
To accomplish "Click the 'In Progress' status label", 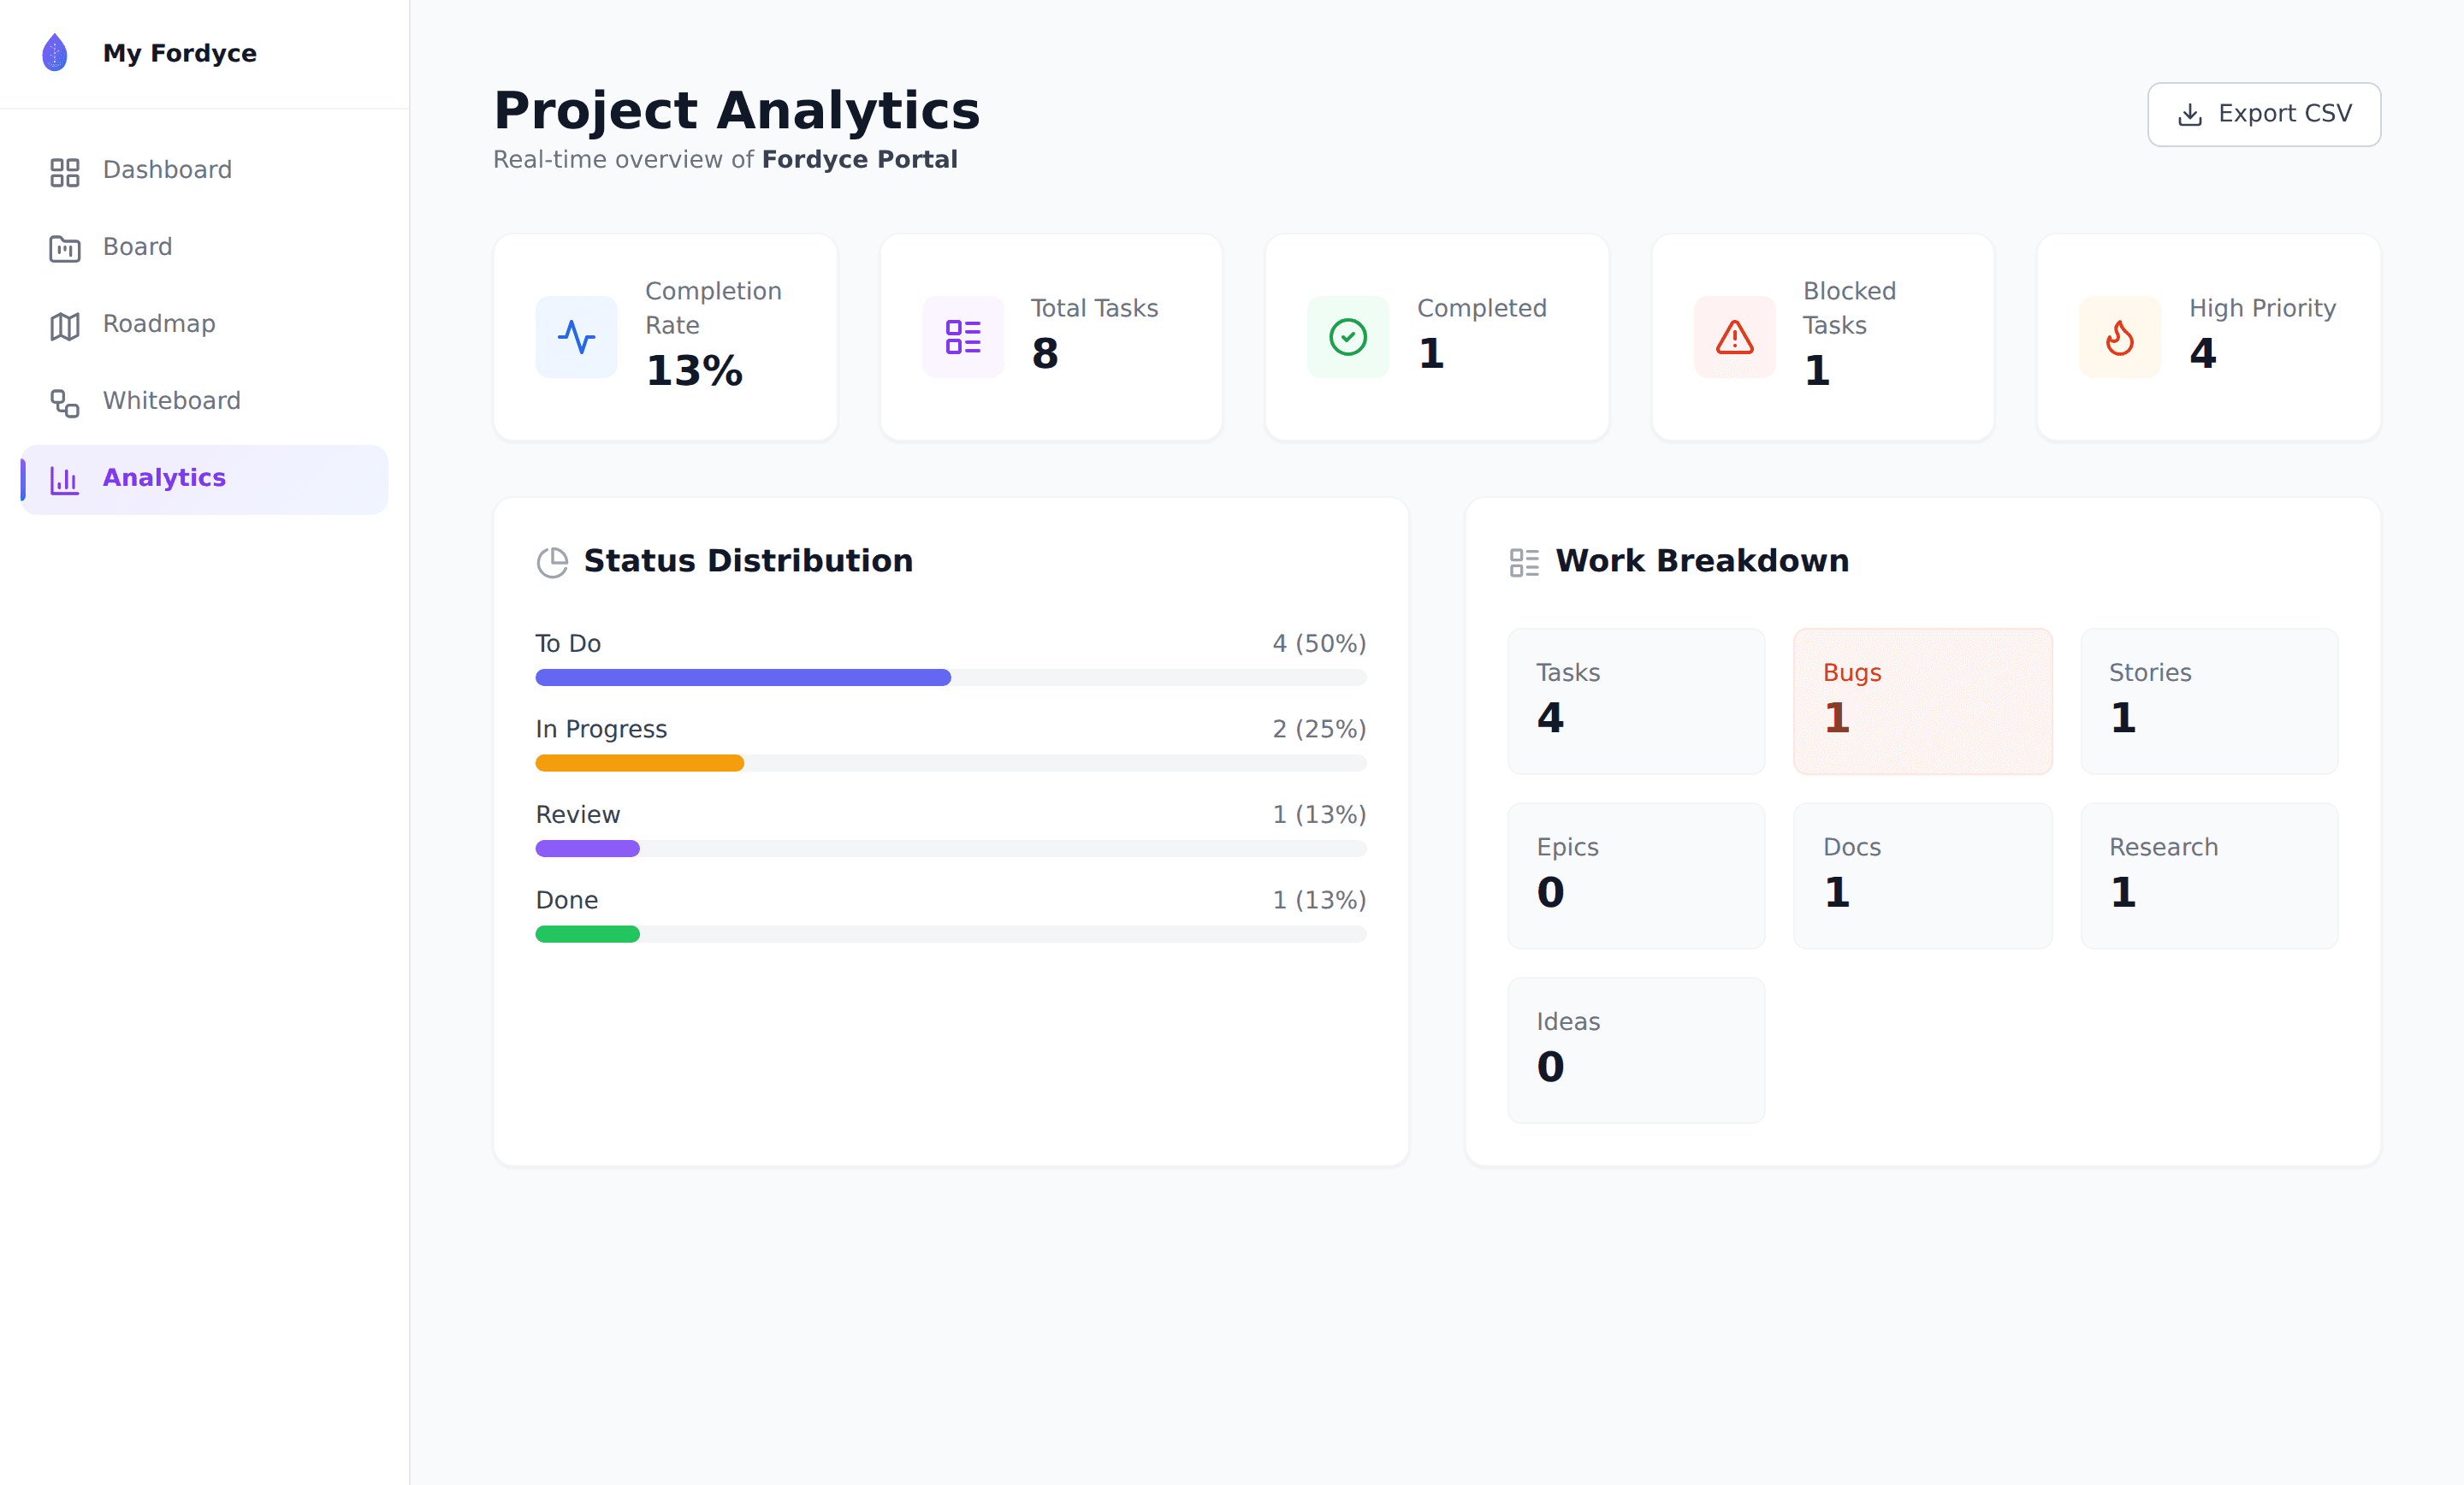I will pos(601,729).
